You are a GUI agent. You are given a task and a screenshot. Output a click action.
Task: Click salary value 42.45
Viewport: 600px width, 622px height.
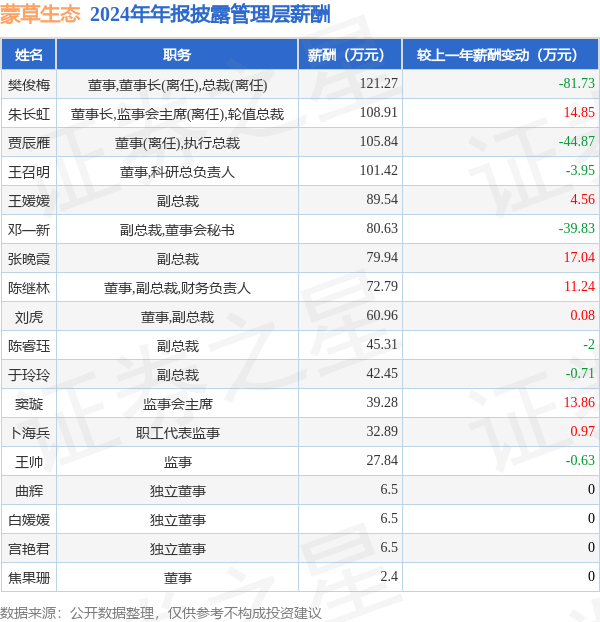pos(382,373)
